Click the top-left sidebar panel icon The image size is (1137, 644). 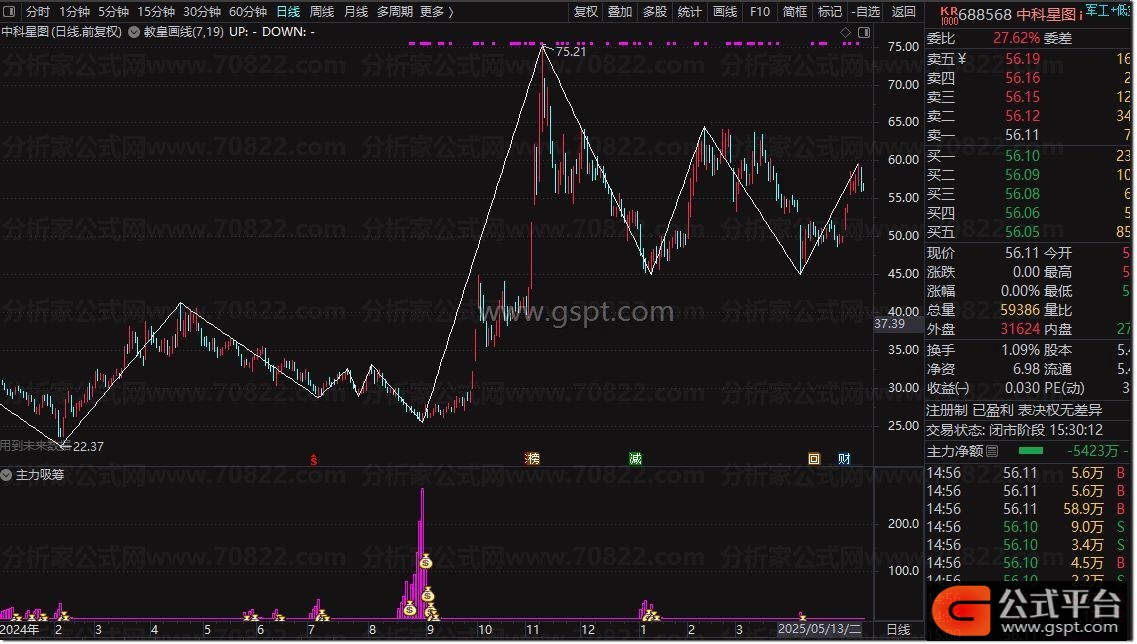point(9,12)
